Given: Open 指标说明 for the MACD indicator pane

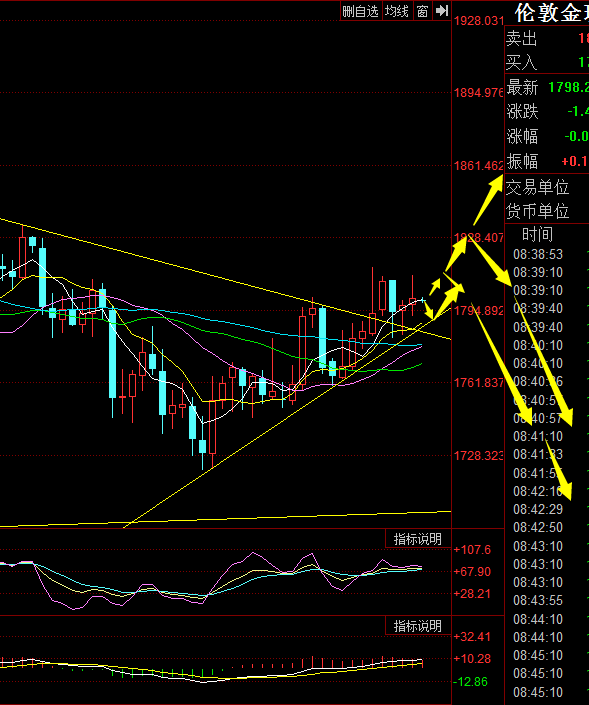Looking at the screenshot, I should coord(418,626).
